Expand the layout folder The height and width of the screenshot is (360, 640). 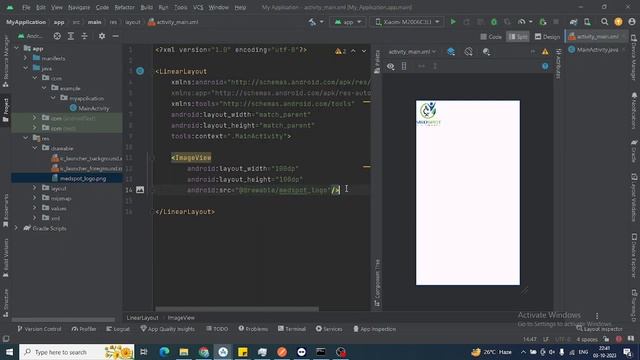click(35, 188)
